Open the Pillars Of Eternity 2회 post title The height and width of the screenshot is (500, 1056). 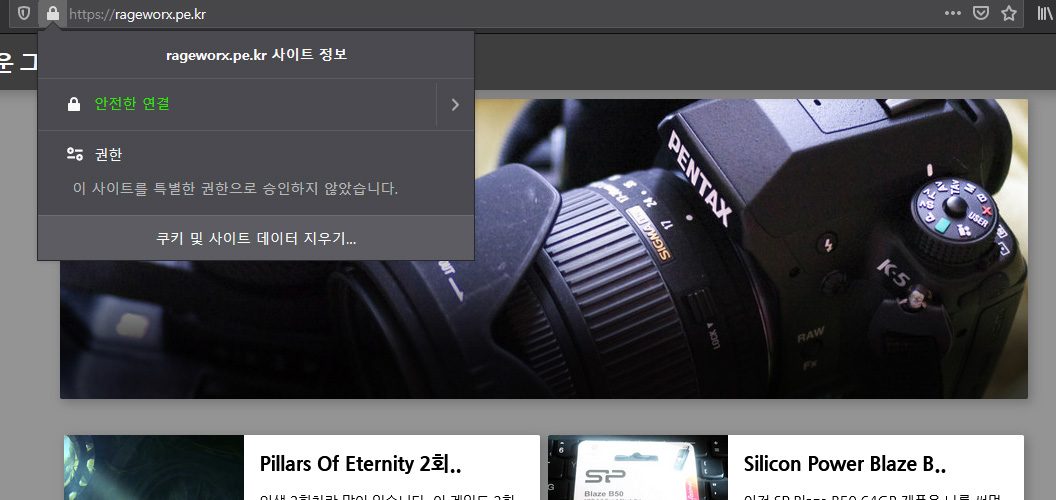click(360, 464)
